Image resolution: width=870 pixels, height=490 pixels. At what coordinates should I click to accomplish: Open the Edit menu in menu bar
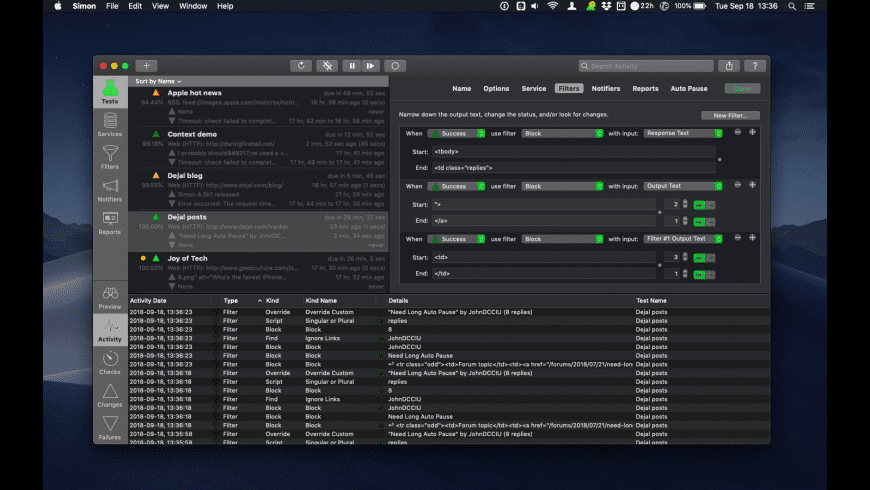click(135, 6)
